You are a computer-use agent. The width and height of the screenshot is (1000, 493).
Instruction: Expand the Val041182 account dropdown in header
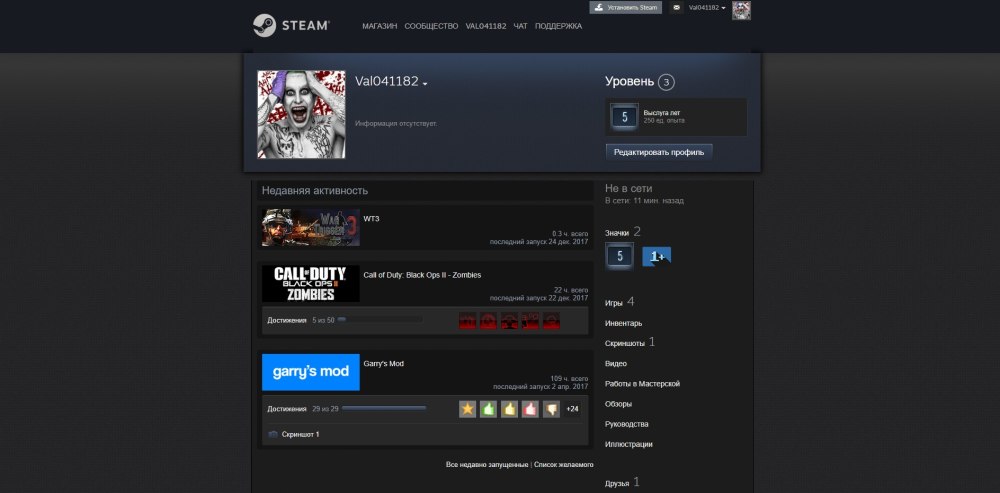[707, 8]
